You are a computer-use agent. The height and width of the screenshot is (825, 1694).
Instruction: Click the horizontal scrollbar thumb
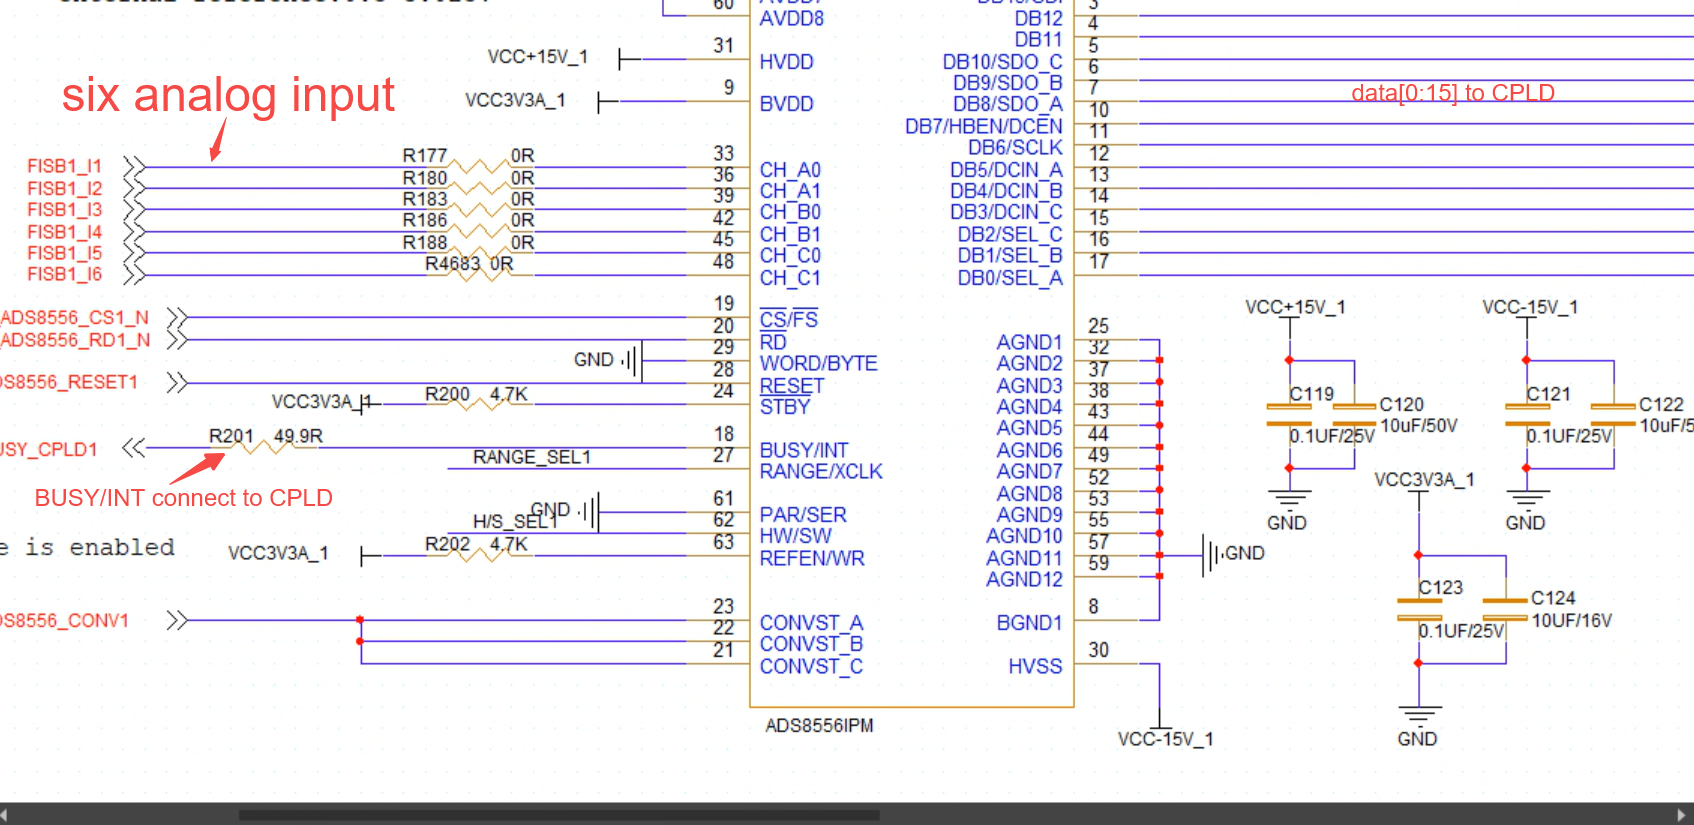[x=559, y=814]
